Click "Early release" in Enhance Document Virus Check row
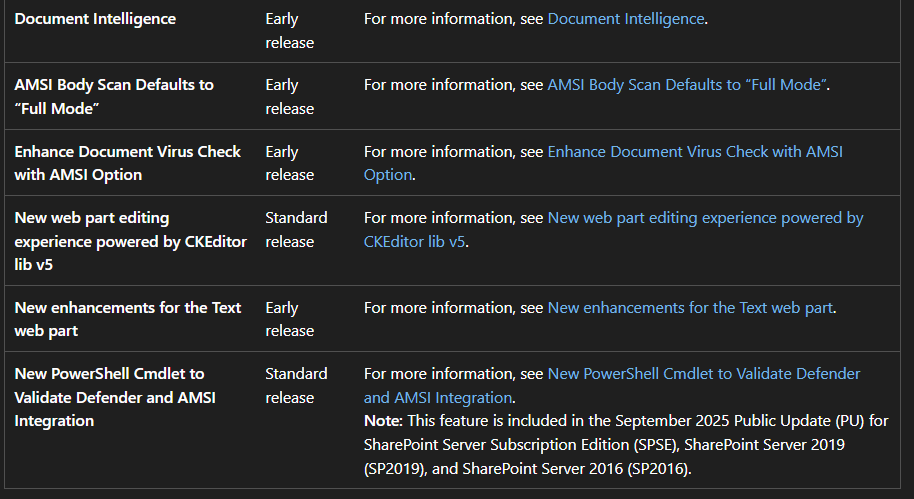 tap(290, 163)
